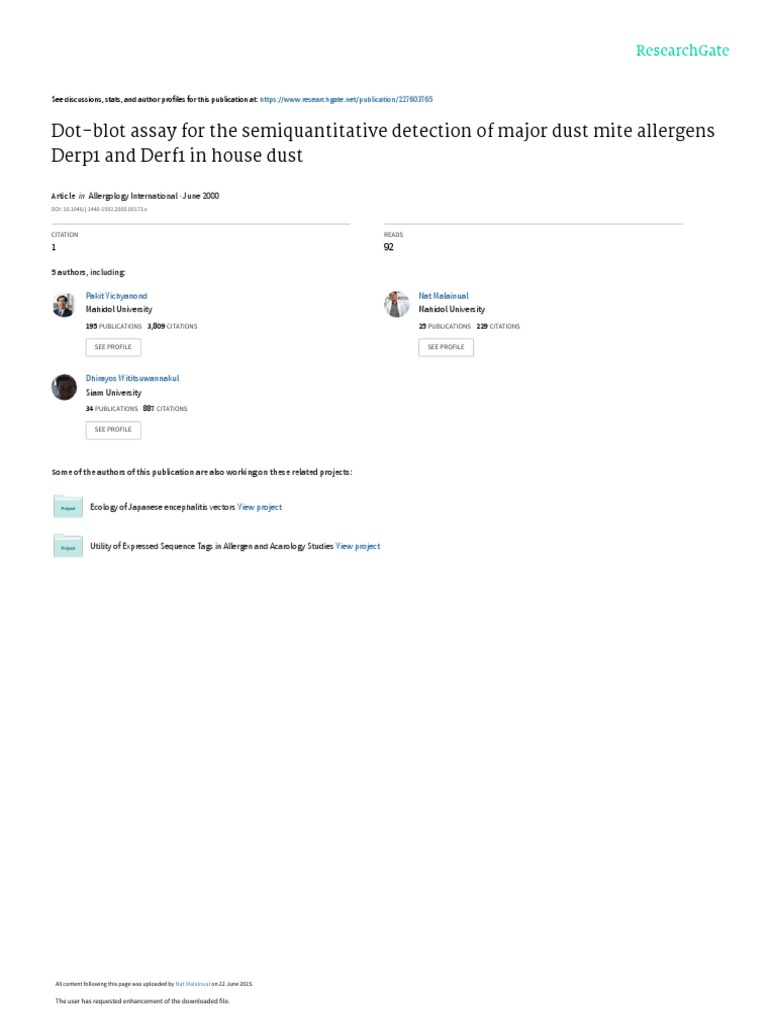Viewport: 768px width, 1024px height.
Task: Click Pakit Vichyanond's profile photo
Action: pos(63,304)
